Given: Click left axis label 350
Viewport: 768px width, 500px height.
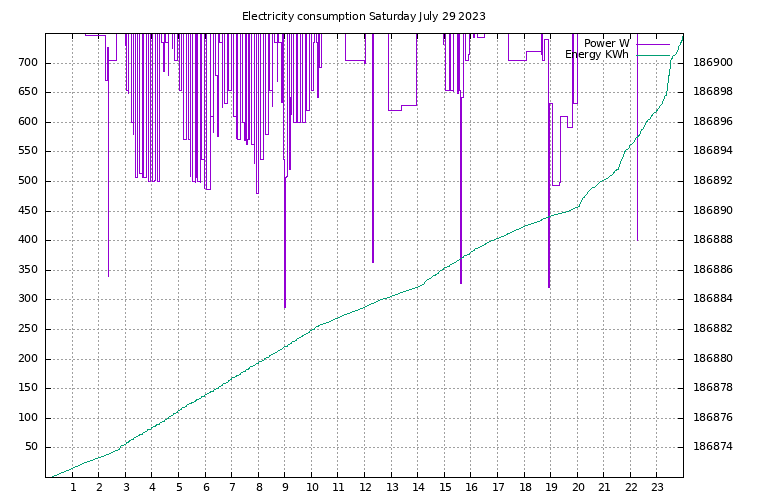Looking at the screenshot, I should pyautogui.click(x=28, y=270).
